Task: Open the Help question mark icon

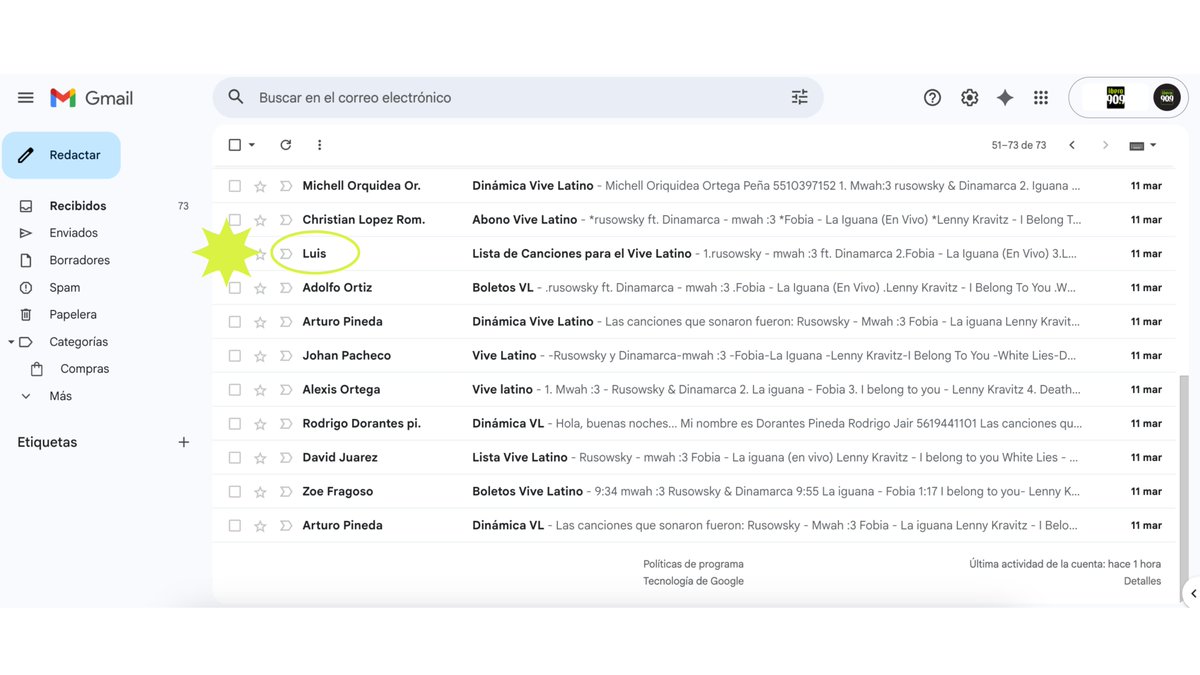Action: (932, 97)
